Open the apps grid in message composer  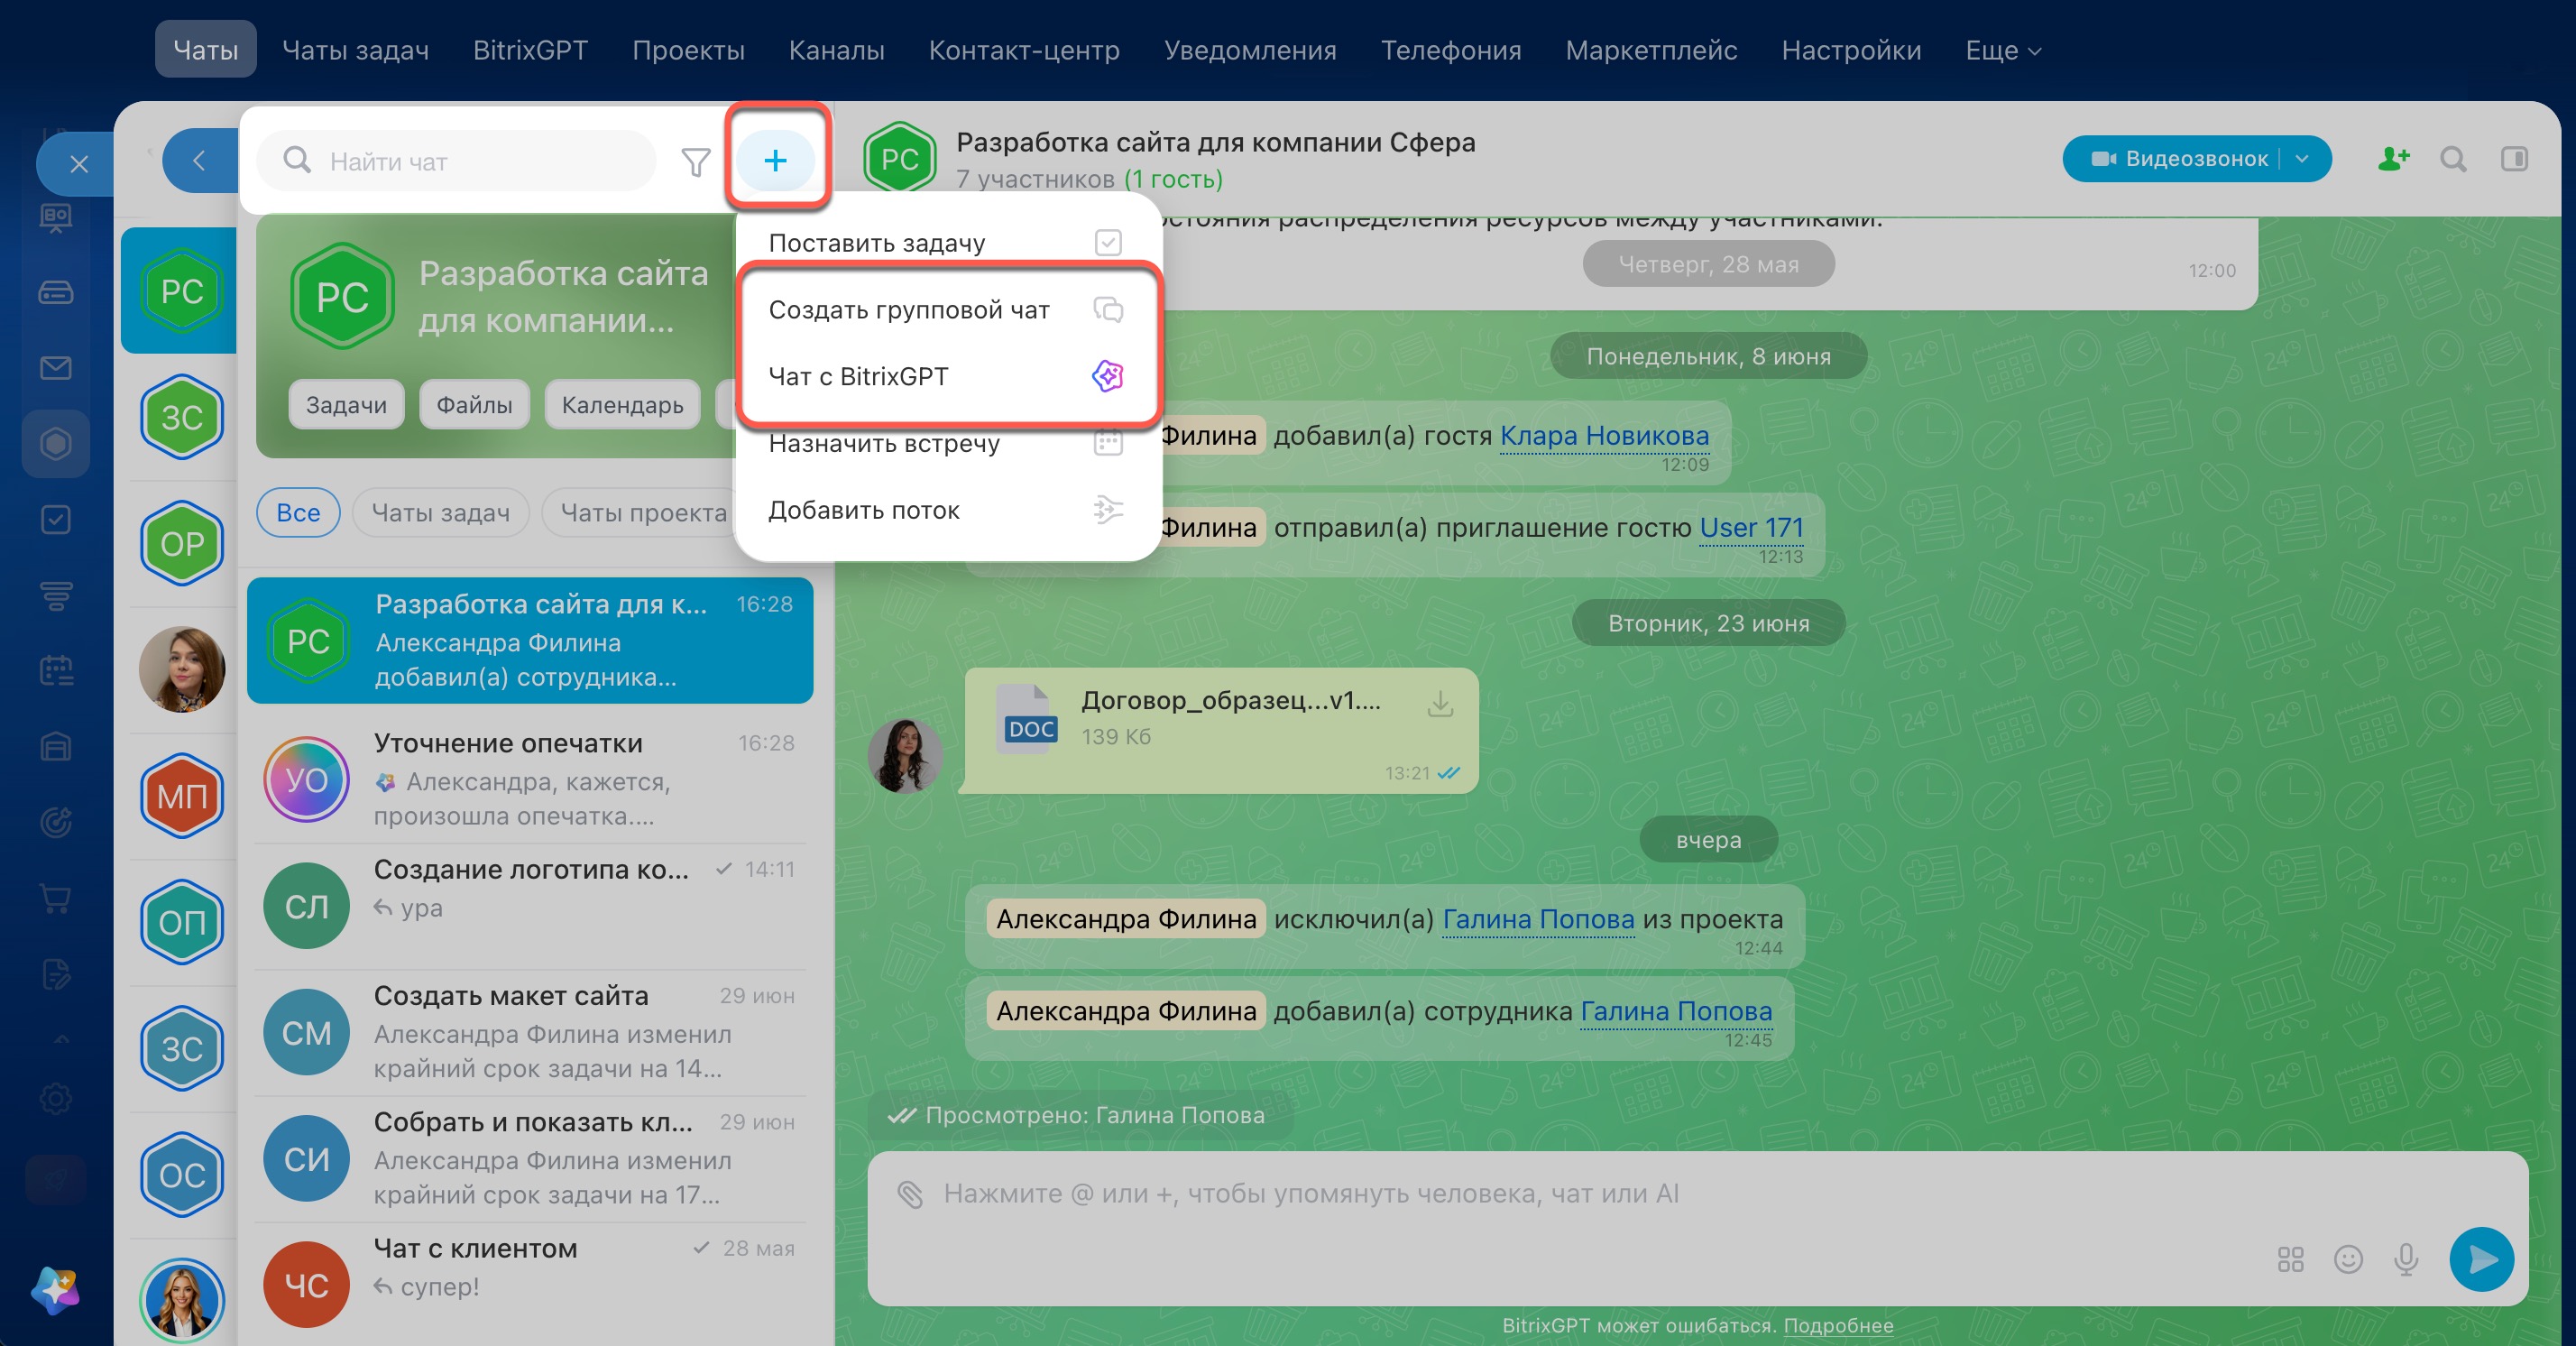click(x=2291, y=1259)
